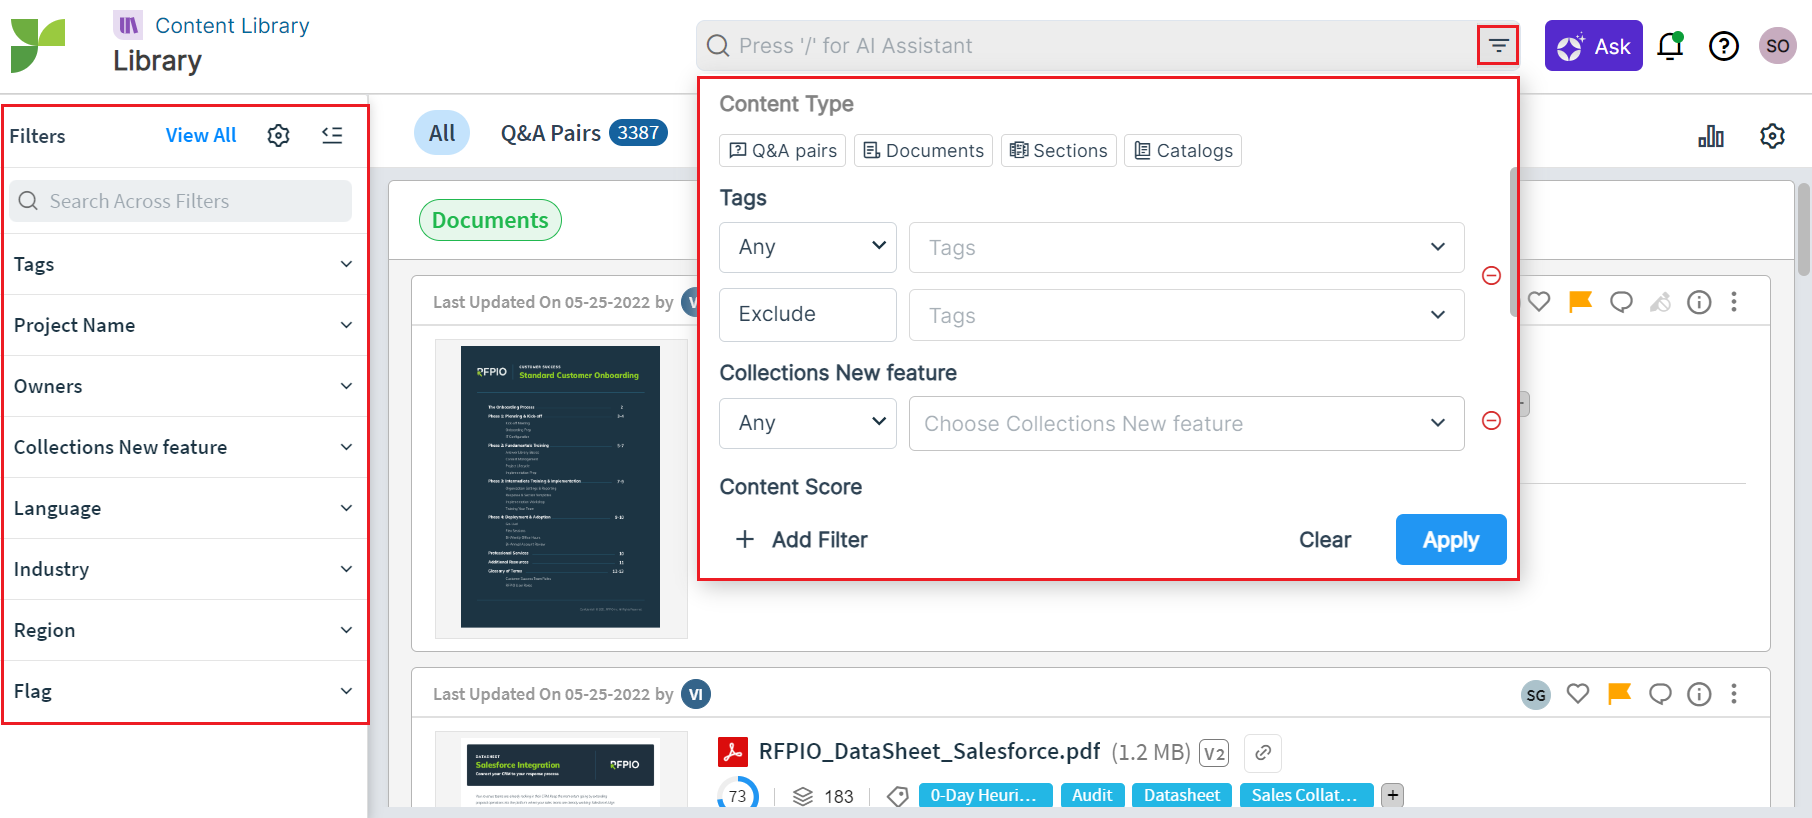
Task: Click the Content Library books icon
Action: [128, 25]
